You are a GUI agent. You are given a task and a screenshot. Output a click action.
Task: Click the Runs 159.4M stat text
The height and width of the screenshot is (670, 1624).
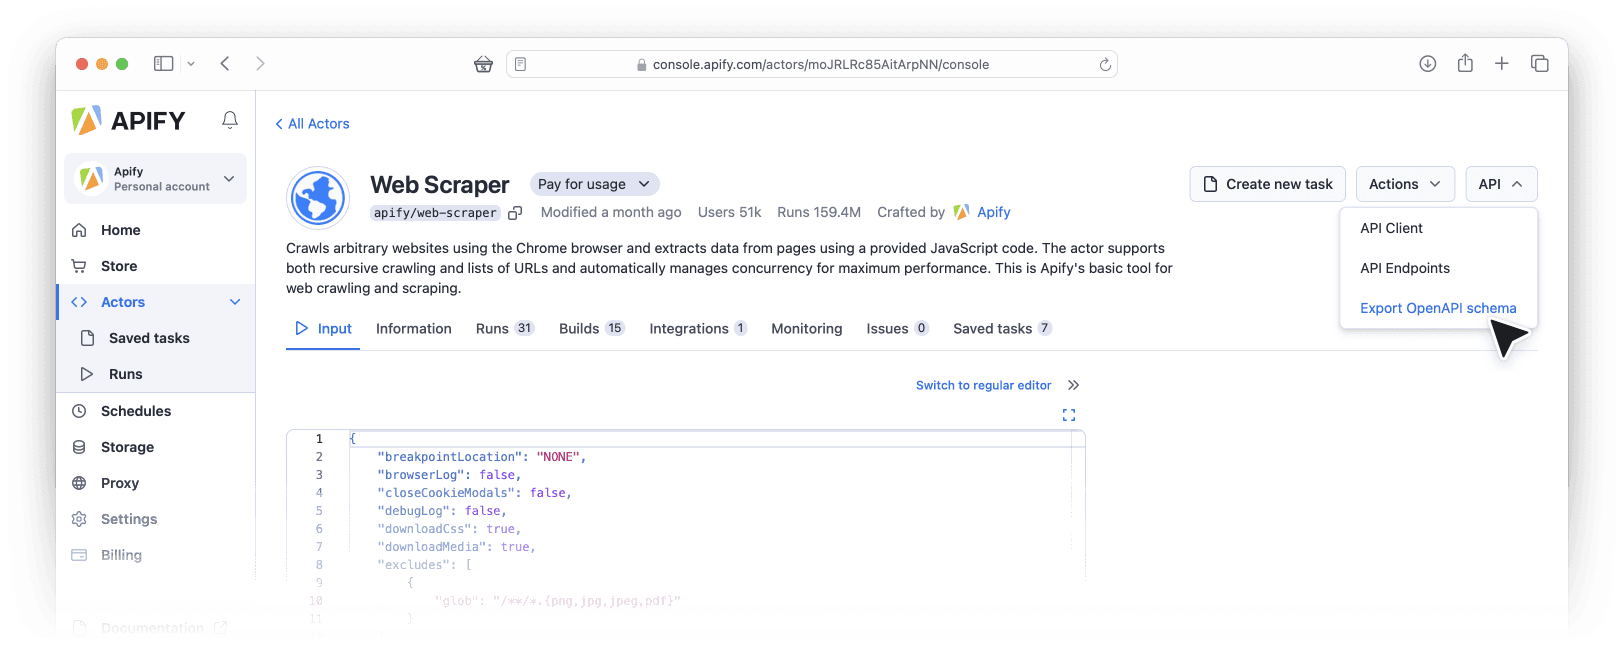pyautogui.click(x=819, y=212)
